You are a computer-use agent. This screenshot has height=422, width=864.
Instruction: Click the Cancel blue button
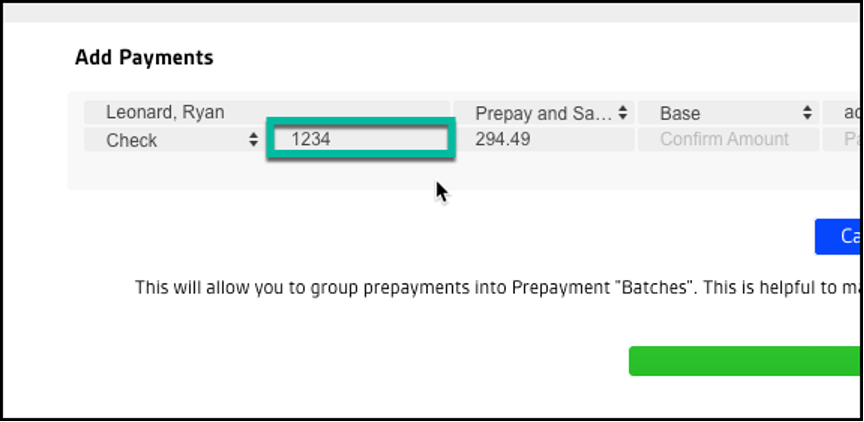840,237
